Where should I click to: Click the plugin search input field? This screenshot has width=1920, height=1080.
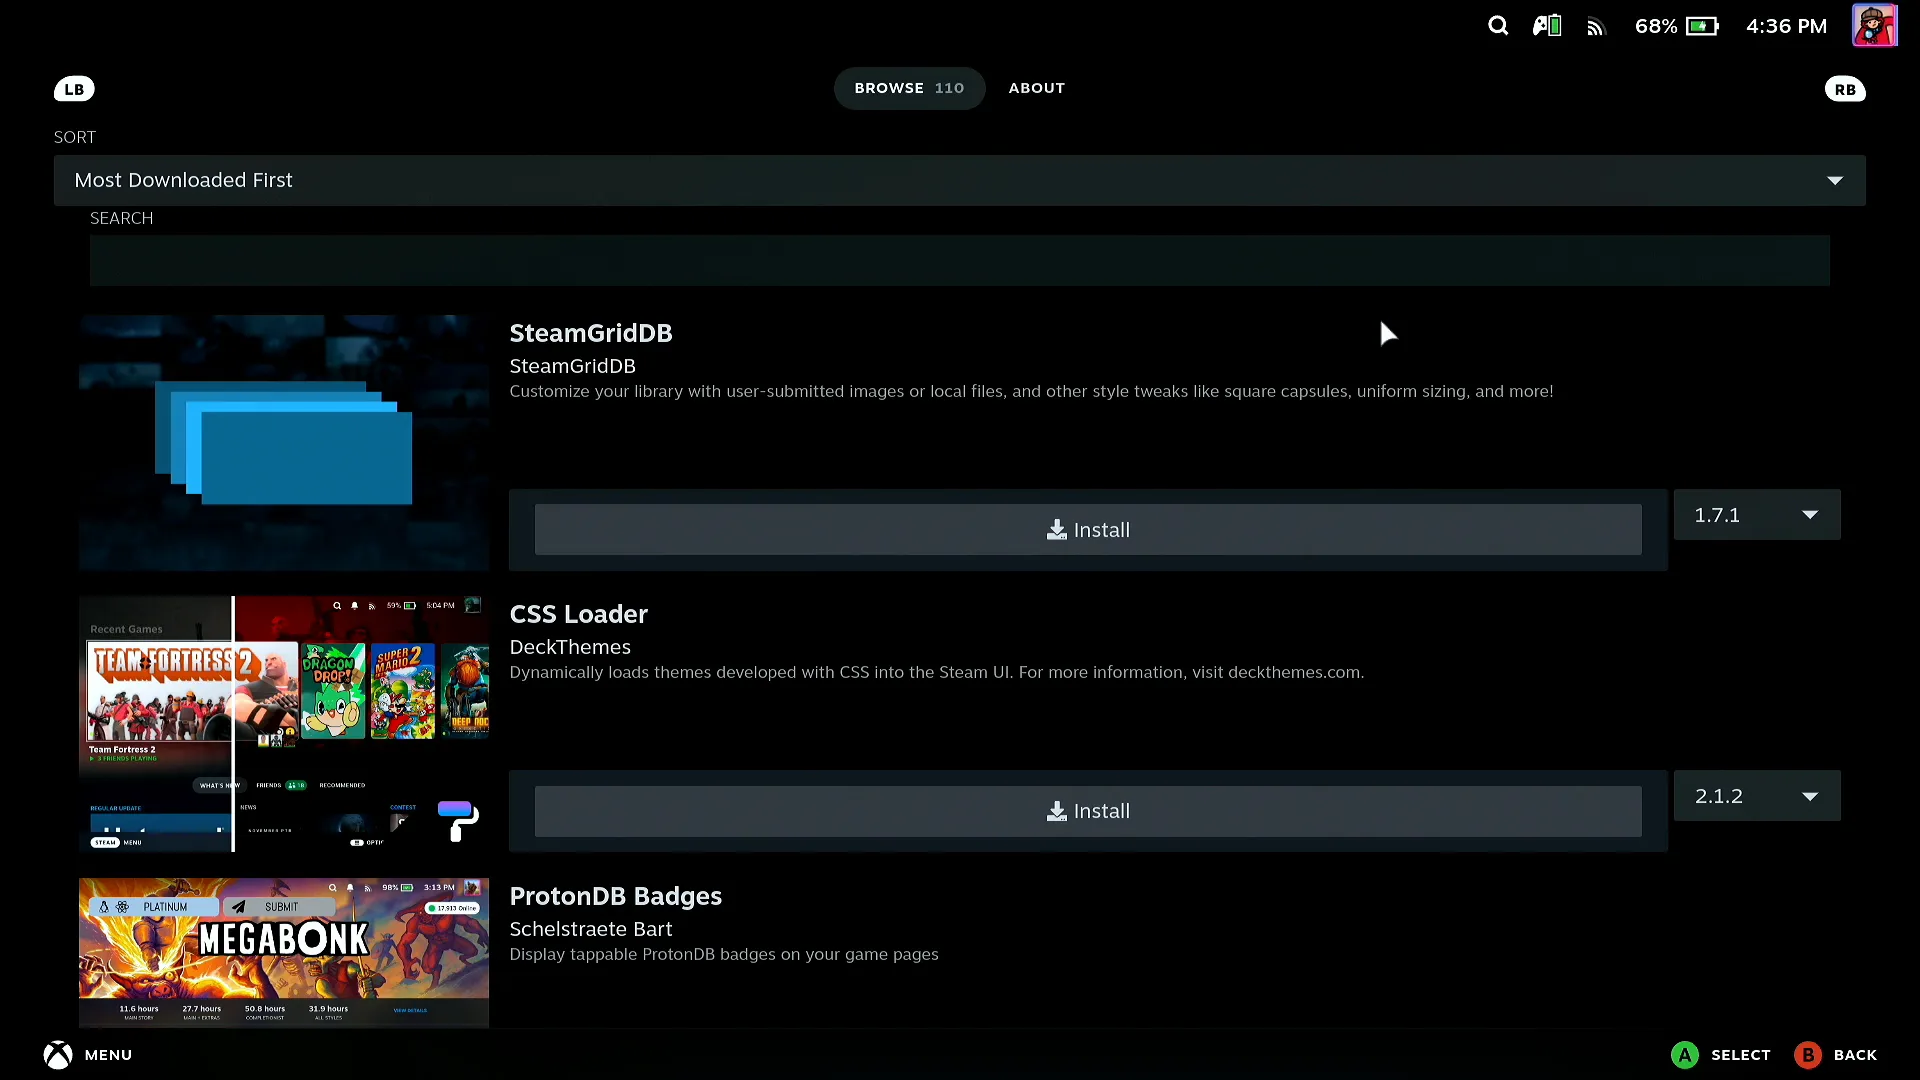960,260
